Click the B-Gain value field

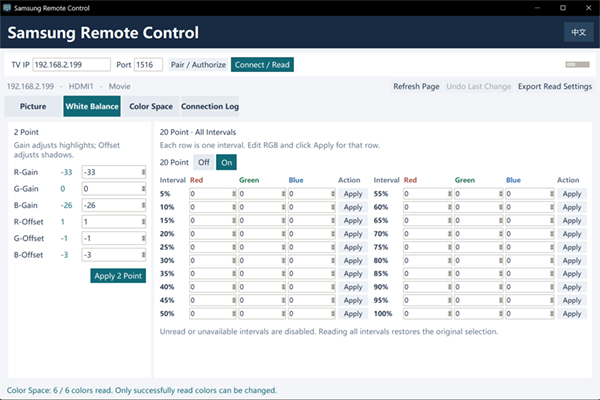[114, 205]
